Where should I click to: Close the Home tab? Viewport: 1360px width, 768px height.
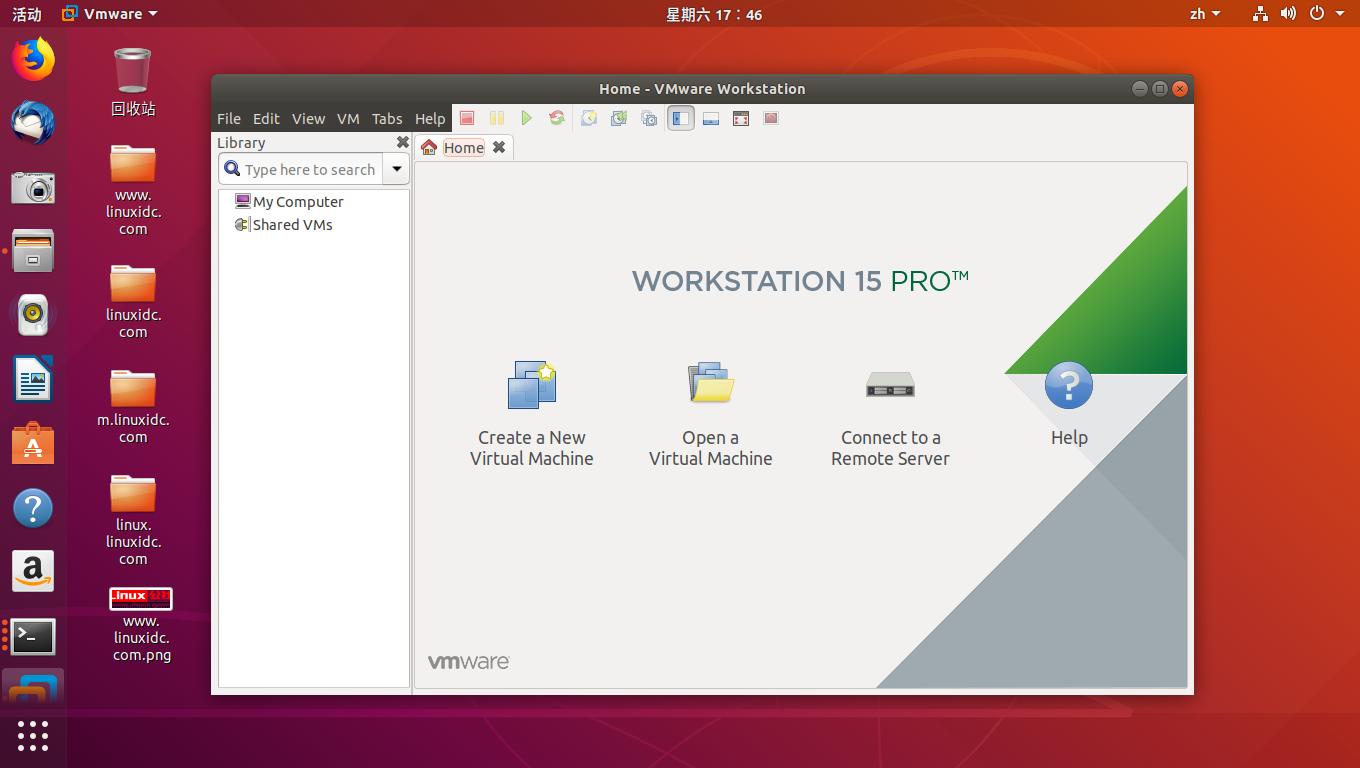[499, 147]
